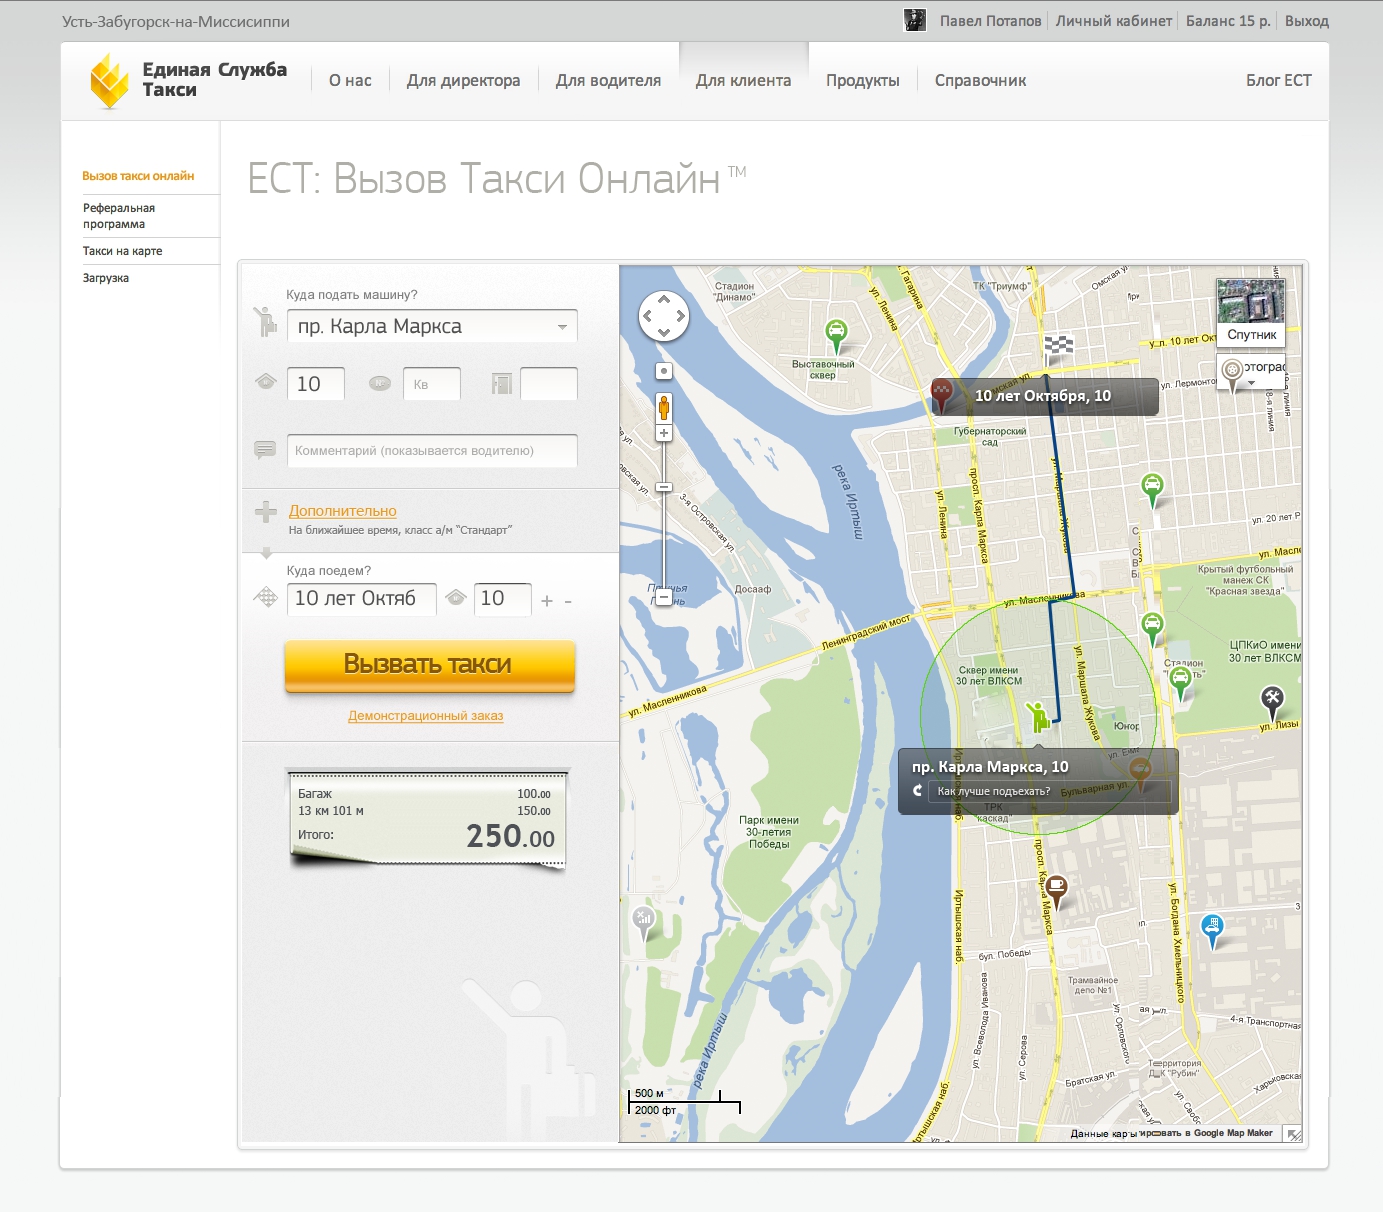This screenshot has height=1212, width=1383.
Task: Click green taxi pin near ул. 20 лет
Action: (1153, 490)
